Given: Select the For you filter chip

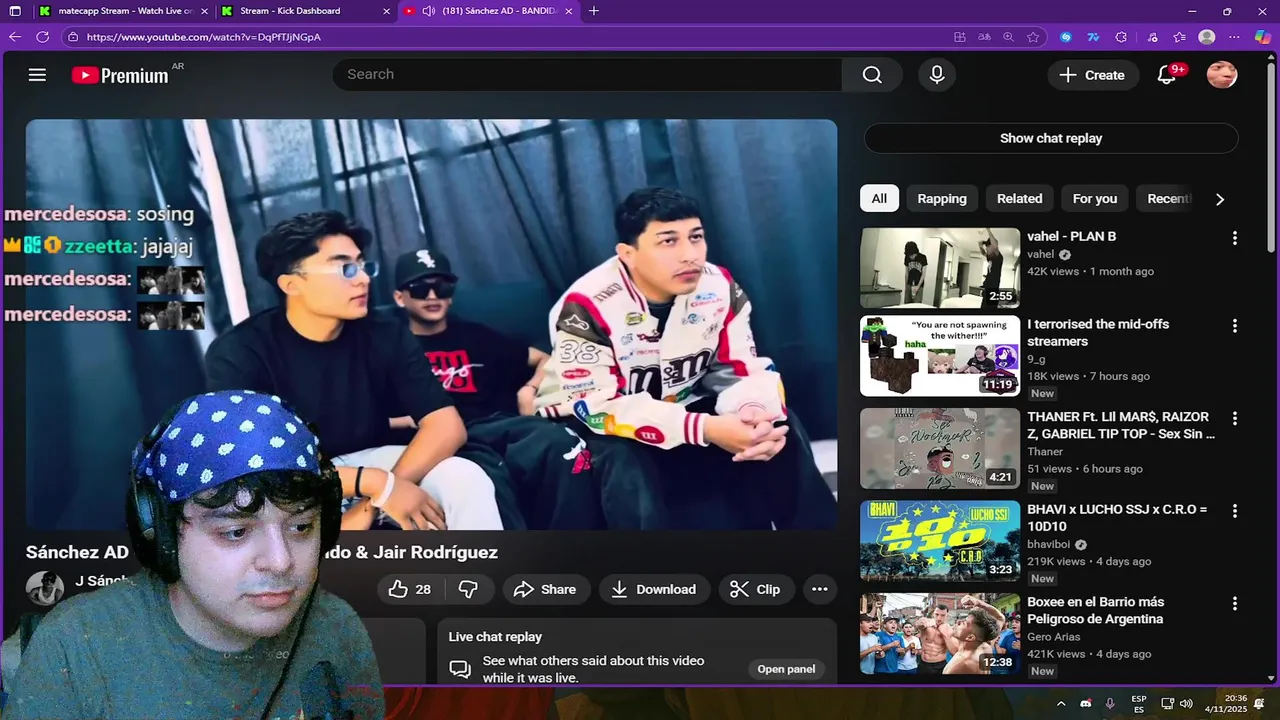Looking at the screenshot, I should (1095, 198).
